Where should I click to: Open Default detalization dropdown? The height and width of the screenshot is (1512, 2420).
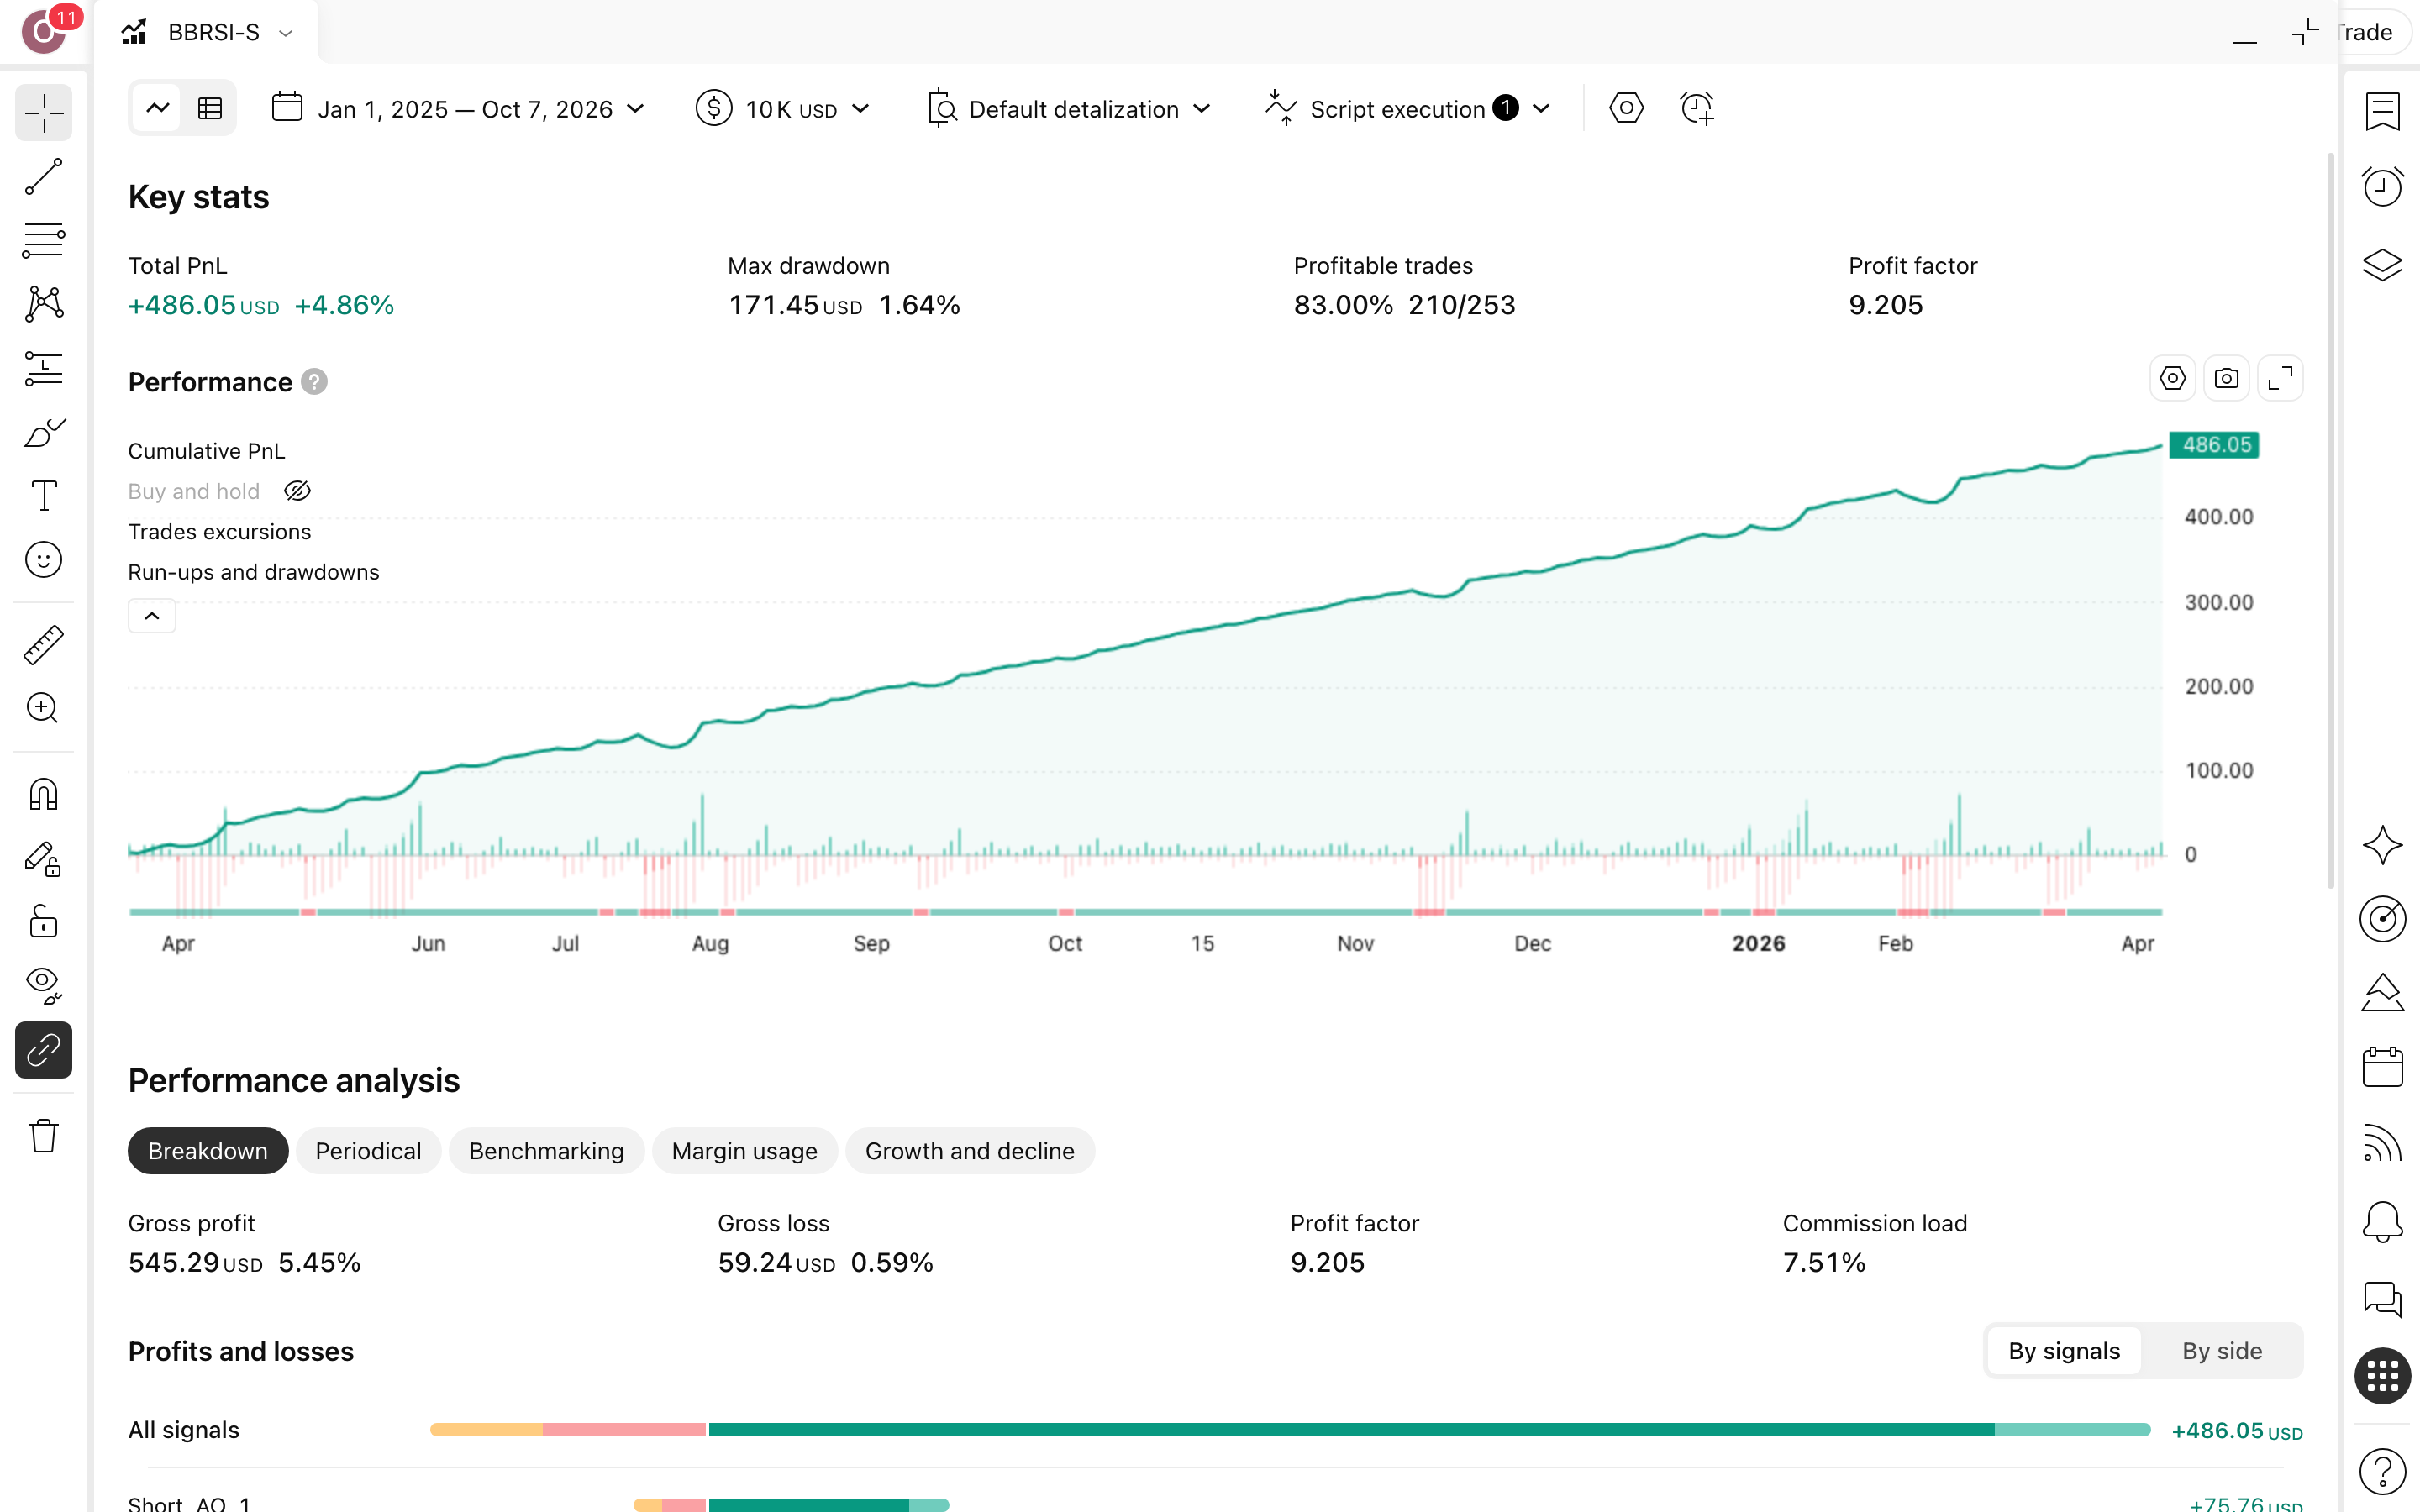(1069, 108)
